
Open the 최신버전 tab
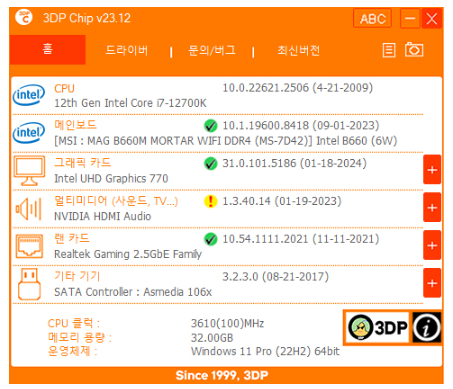pyautogui.click(x=299, y=50)
